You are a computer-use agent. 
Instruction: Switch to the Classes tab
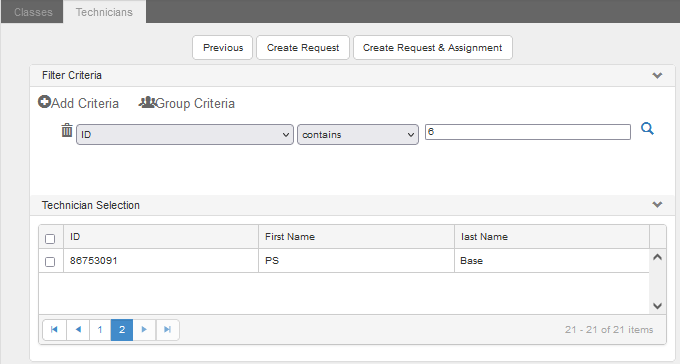[x=33, y=12]
